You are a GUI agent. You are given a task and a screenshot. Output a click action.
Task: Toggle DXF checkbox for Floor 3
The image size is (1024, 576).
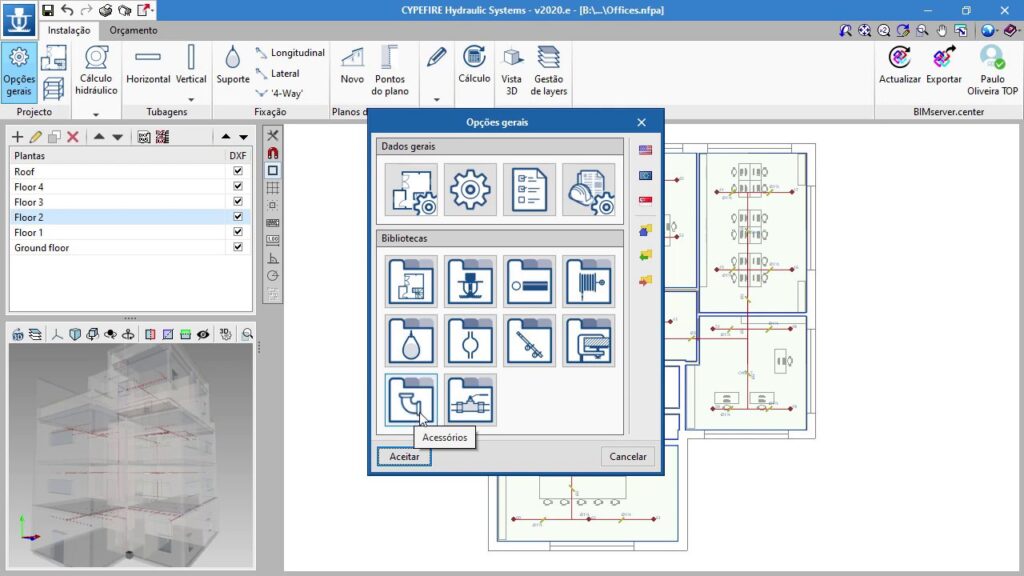(238, 202)
